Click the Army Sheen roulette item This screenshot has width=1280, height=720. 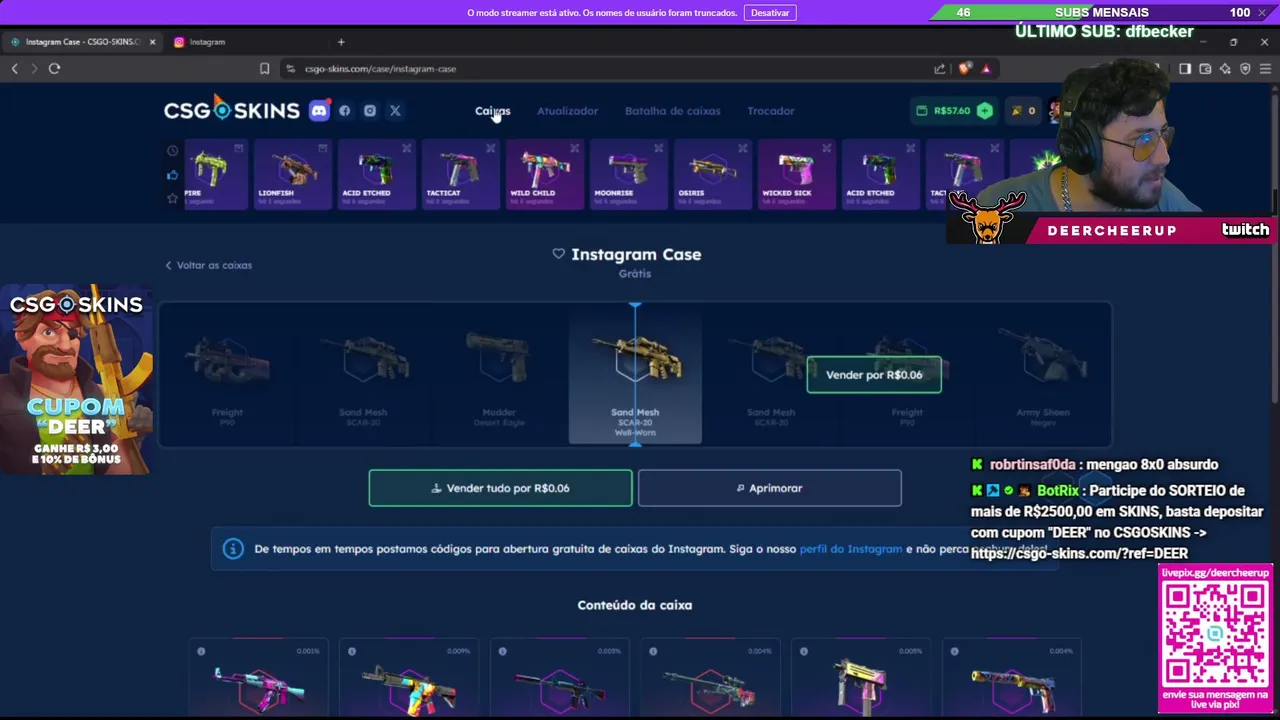pos(1043,375)
